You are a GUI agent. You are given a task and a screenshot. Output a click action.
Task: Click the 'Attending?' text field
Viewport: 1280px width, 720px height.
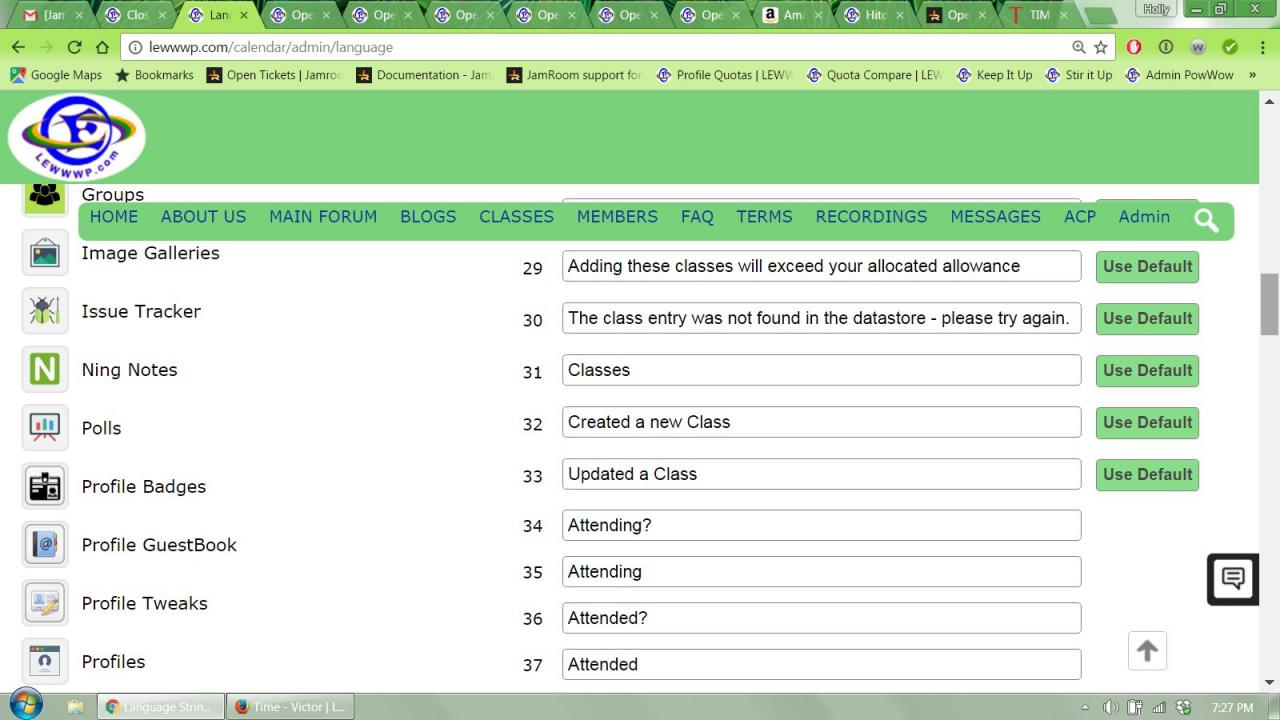(x=820, y=526)
